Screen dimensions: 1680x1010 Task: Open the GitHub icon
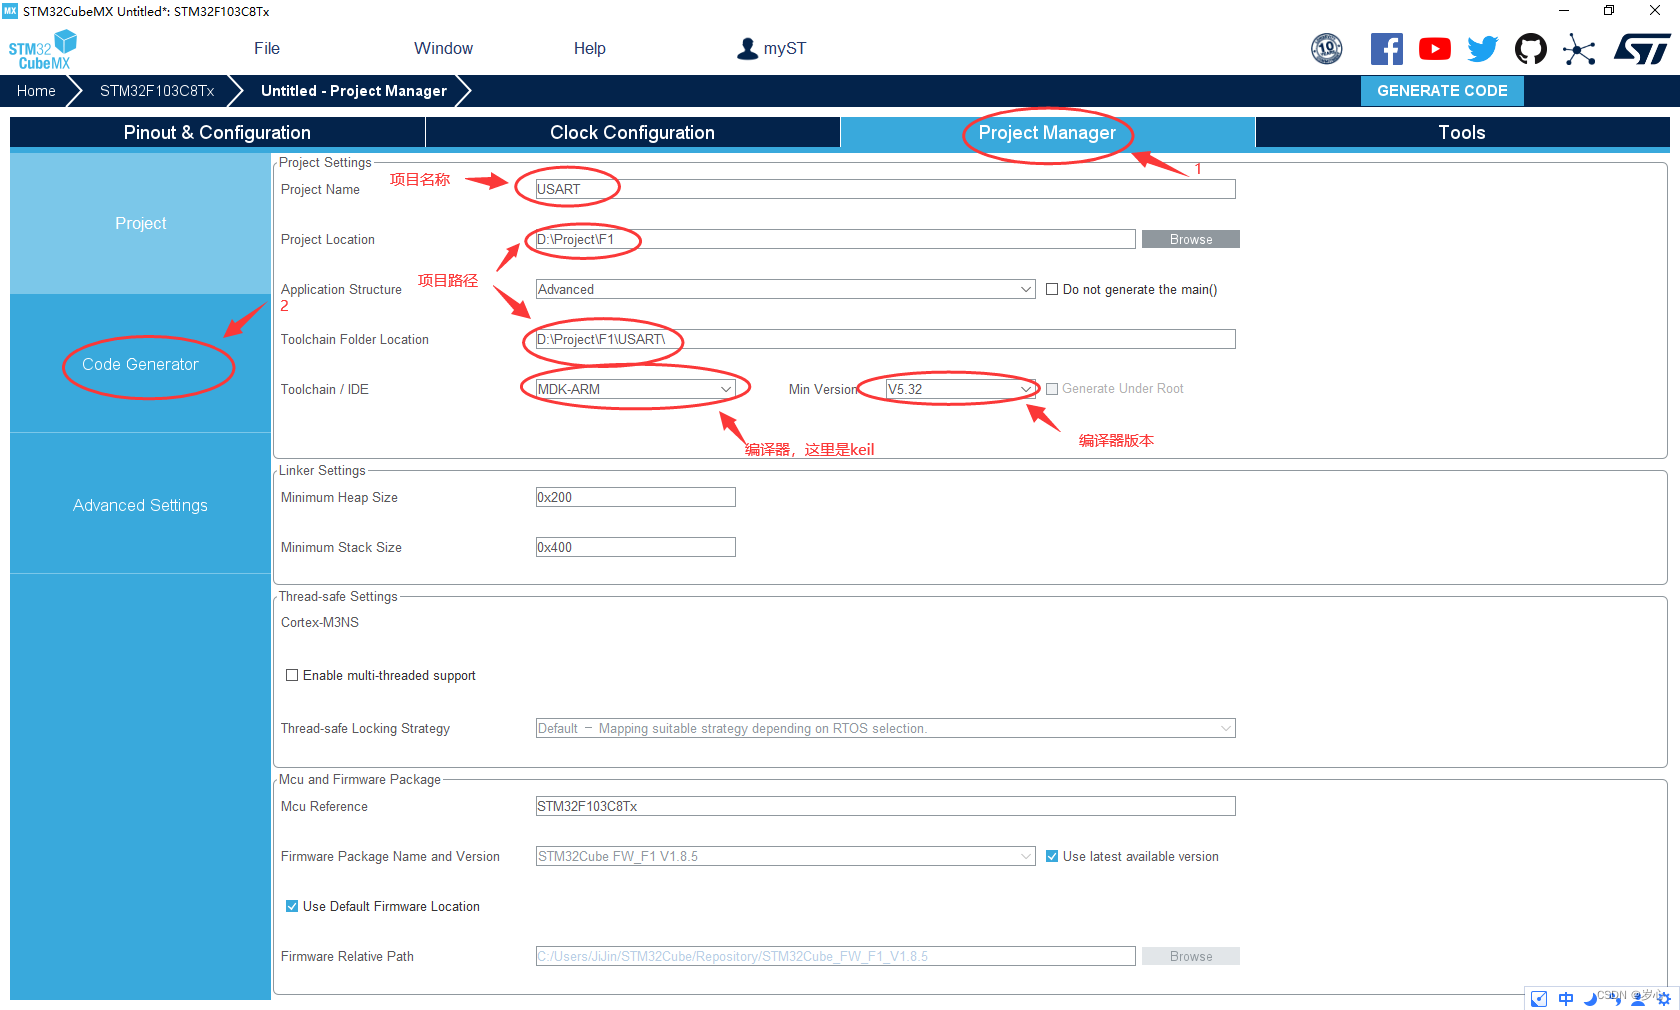[x=1531, y=49]
